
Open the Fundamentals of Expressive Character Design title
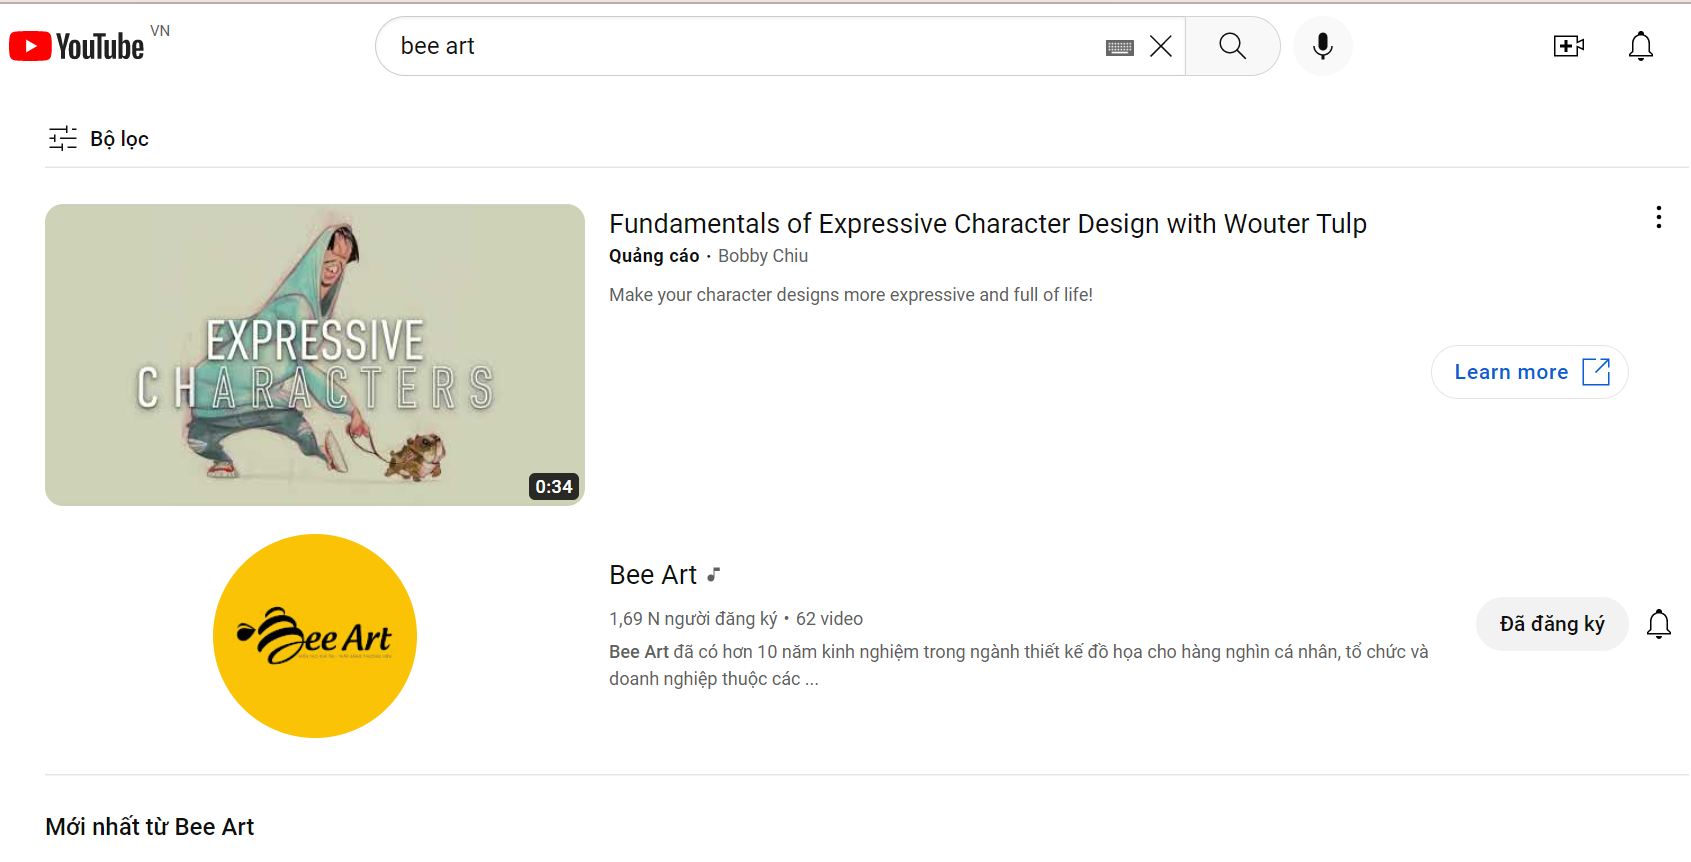(988, 223)
